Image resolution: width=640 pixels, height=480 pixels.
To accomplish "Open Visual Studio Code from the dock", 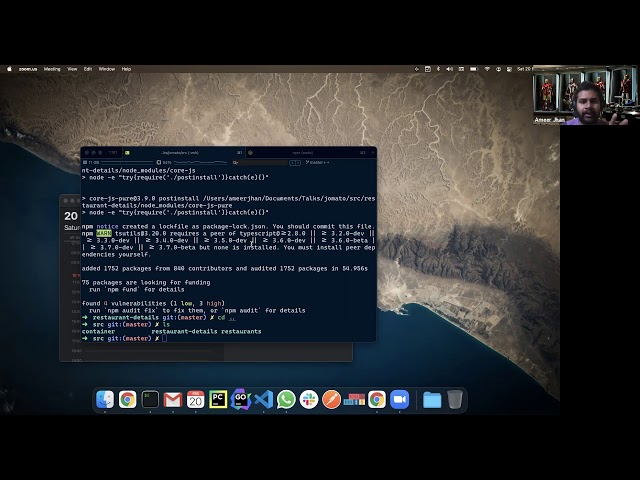I will (264, 399).
